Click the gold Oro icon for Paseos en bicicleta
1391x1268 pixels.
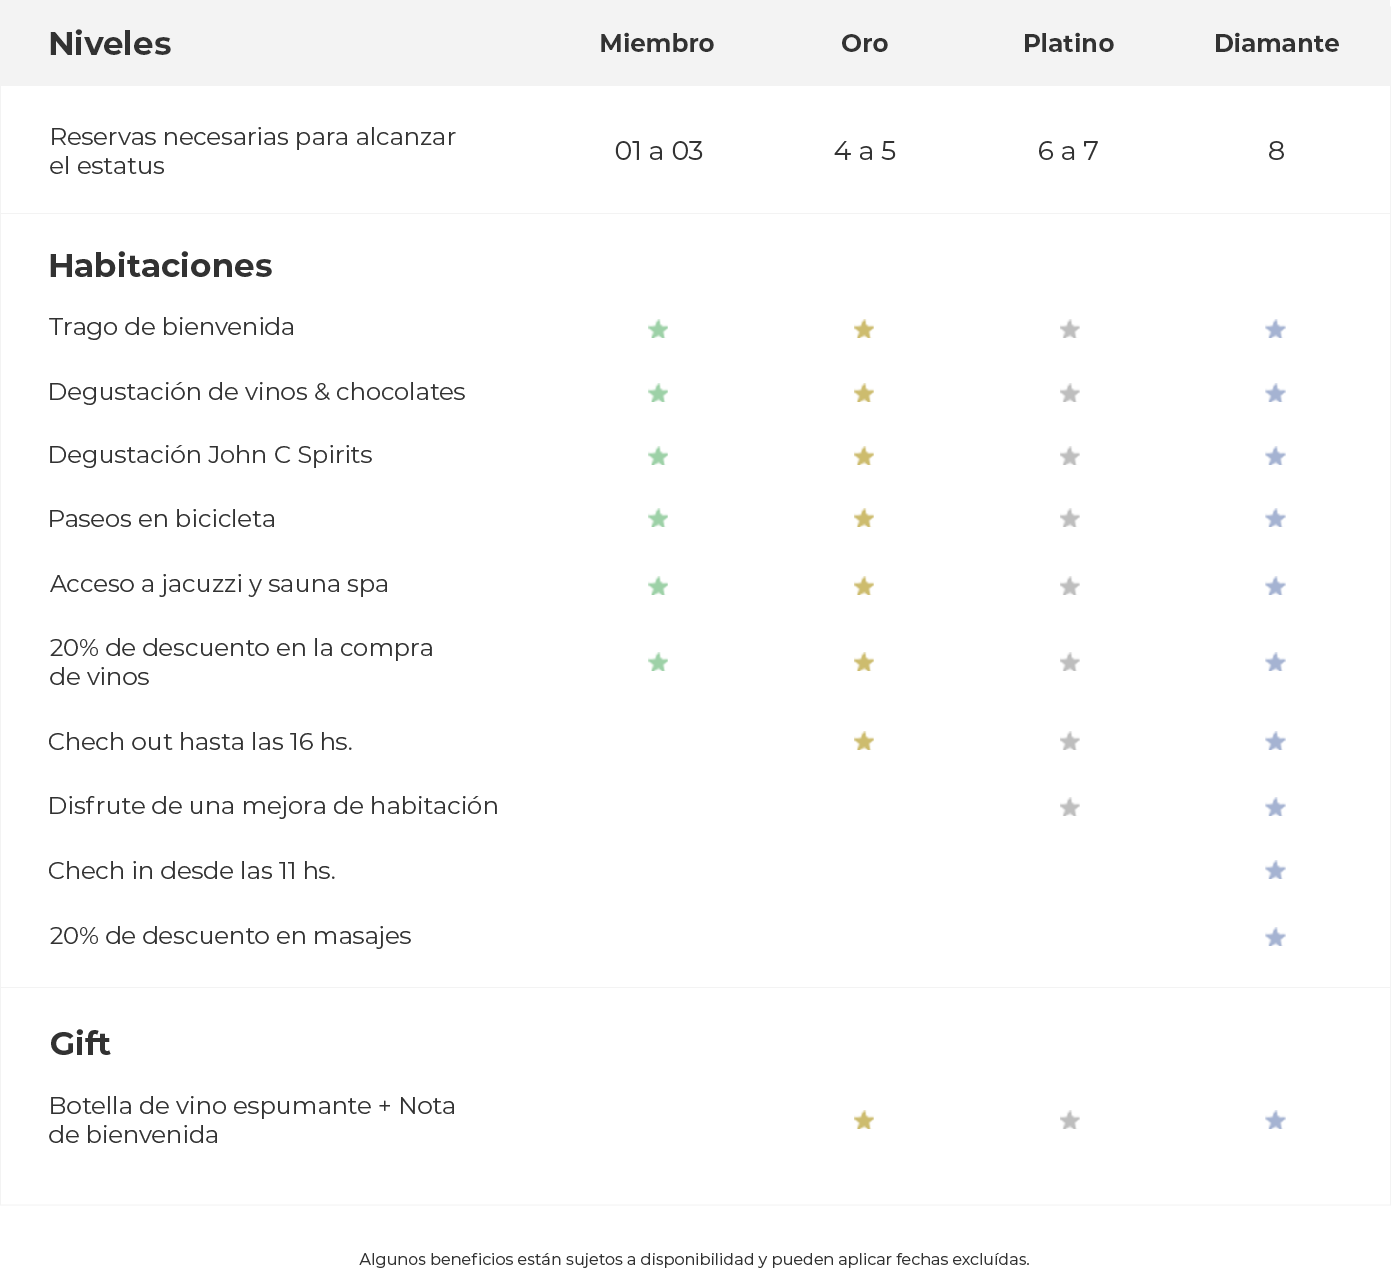[864, 518]
